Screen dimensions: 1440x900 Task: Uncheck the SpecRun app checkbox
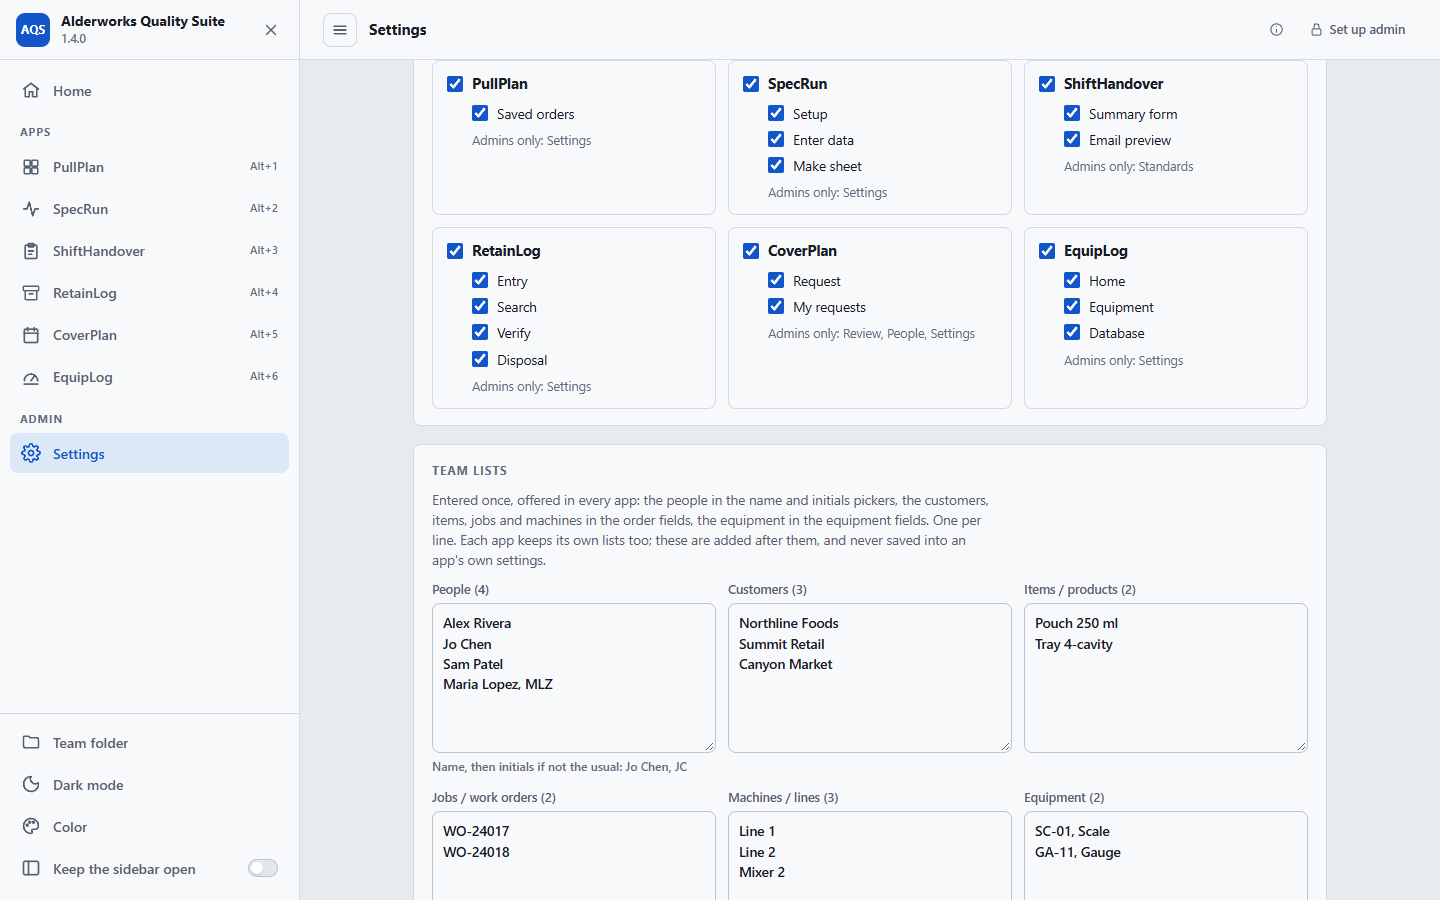(751, 84)
